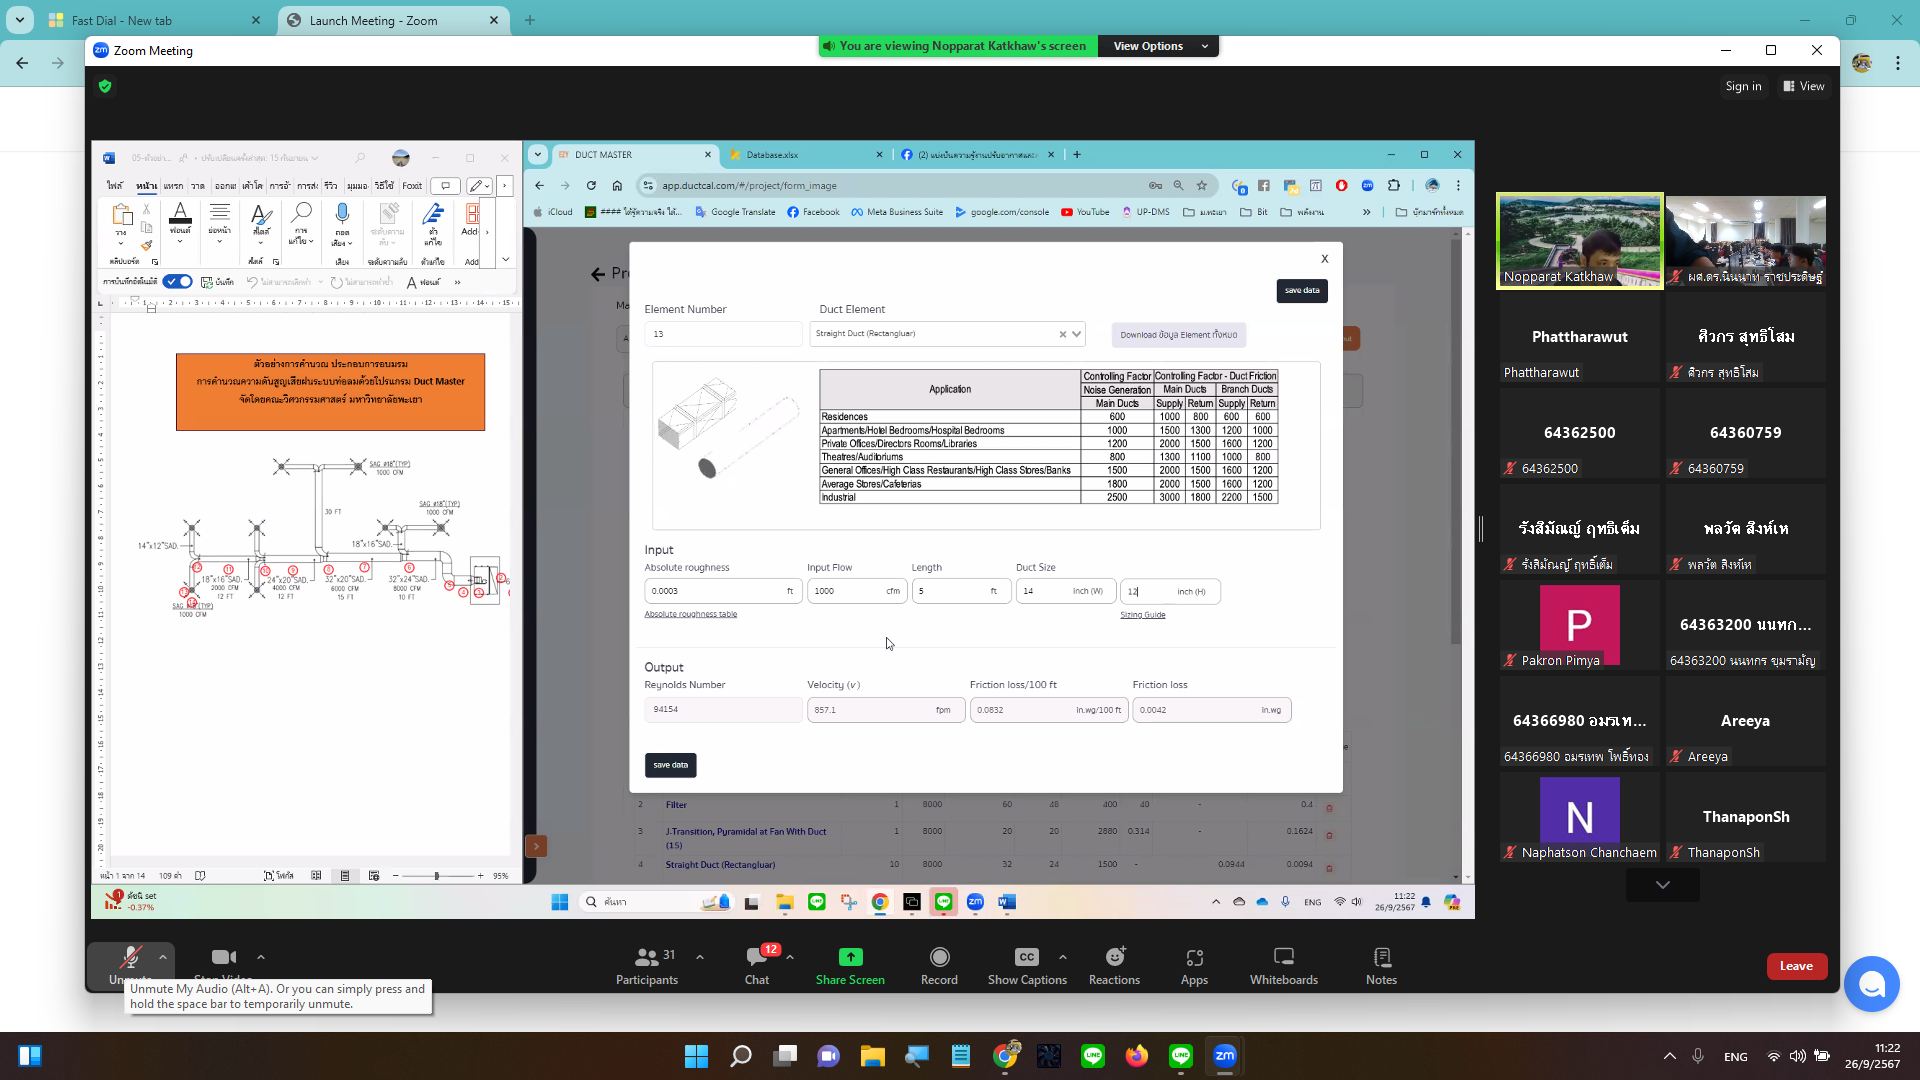
Task: Click the Record button in Zoom toolbar
Action: click(x=939, y=965)
